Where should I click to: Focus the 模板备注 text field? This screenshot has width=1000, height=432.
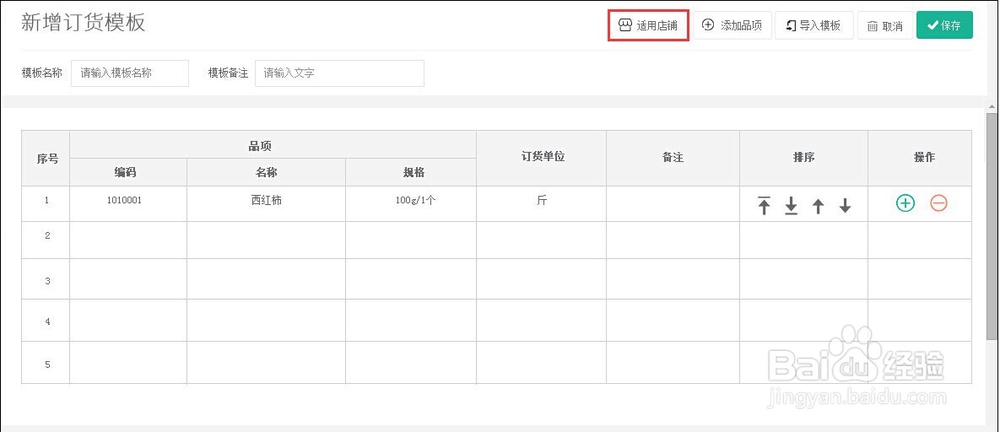[339, 73]
